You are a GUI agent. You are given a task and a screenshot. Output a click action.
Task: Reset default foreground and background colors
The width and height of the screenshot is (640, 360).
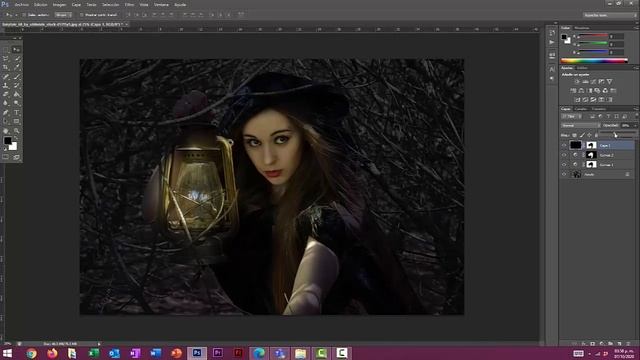coord(5,149)
